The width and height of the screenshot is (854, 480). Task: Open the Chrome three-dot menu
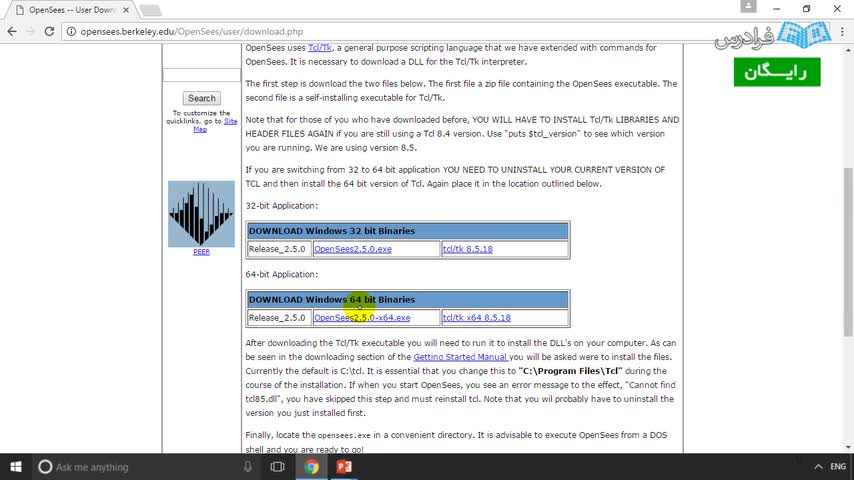coord(842,32)
